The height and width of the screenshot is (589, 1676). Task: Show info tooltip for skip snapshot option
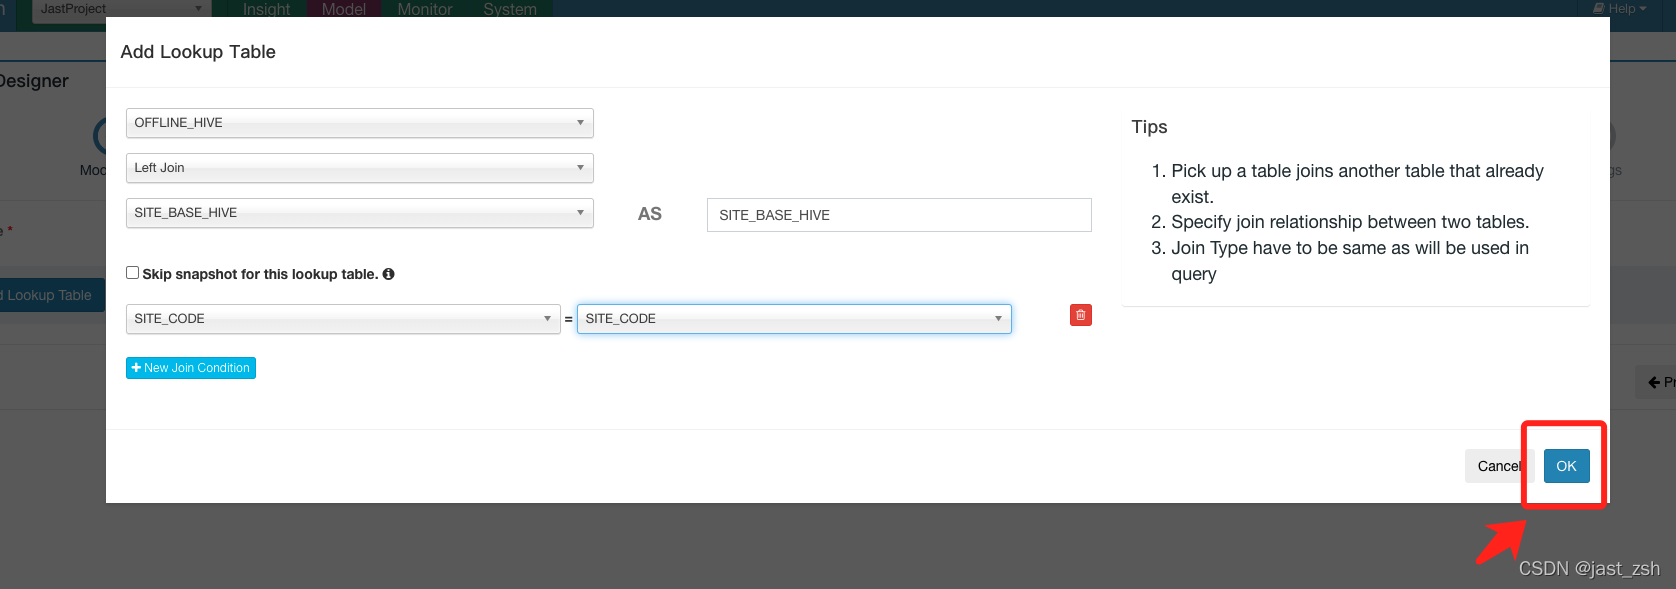[x=389, y=274]
